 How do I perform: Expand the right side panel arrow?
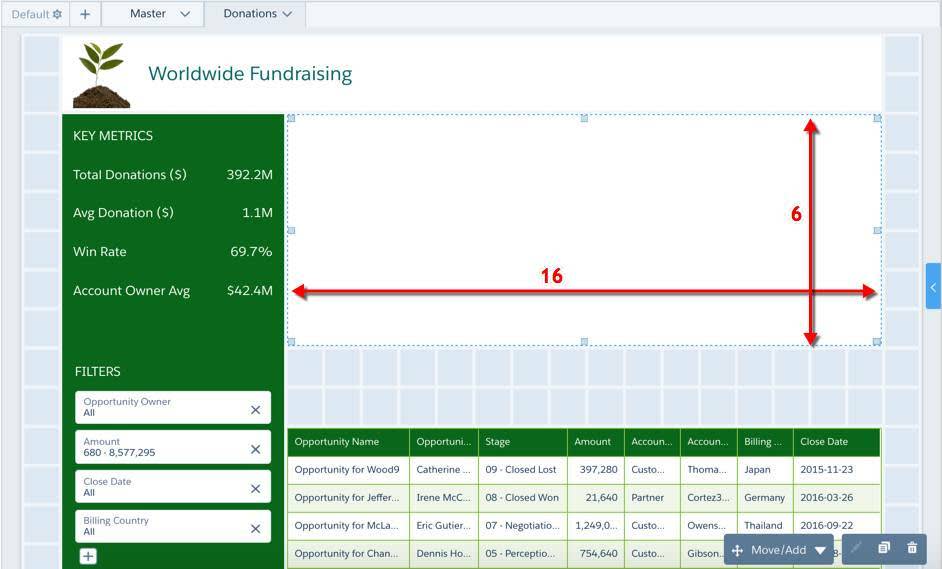pos(933,286)
